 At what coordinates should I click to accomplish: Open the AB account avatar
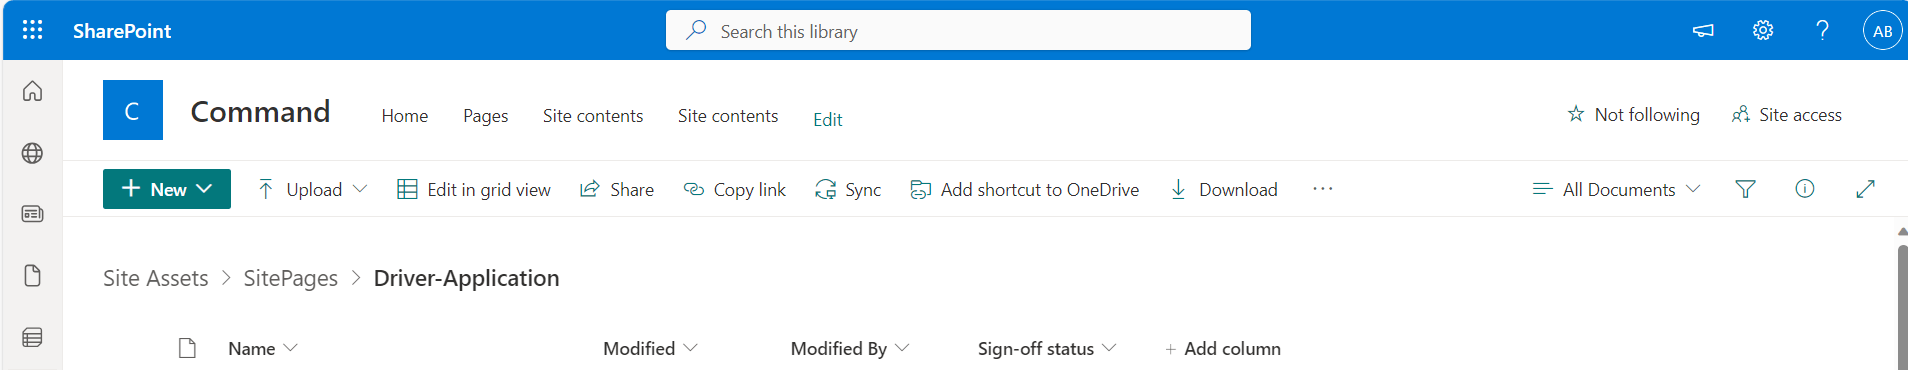pos(1883,30)
